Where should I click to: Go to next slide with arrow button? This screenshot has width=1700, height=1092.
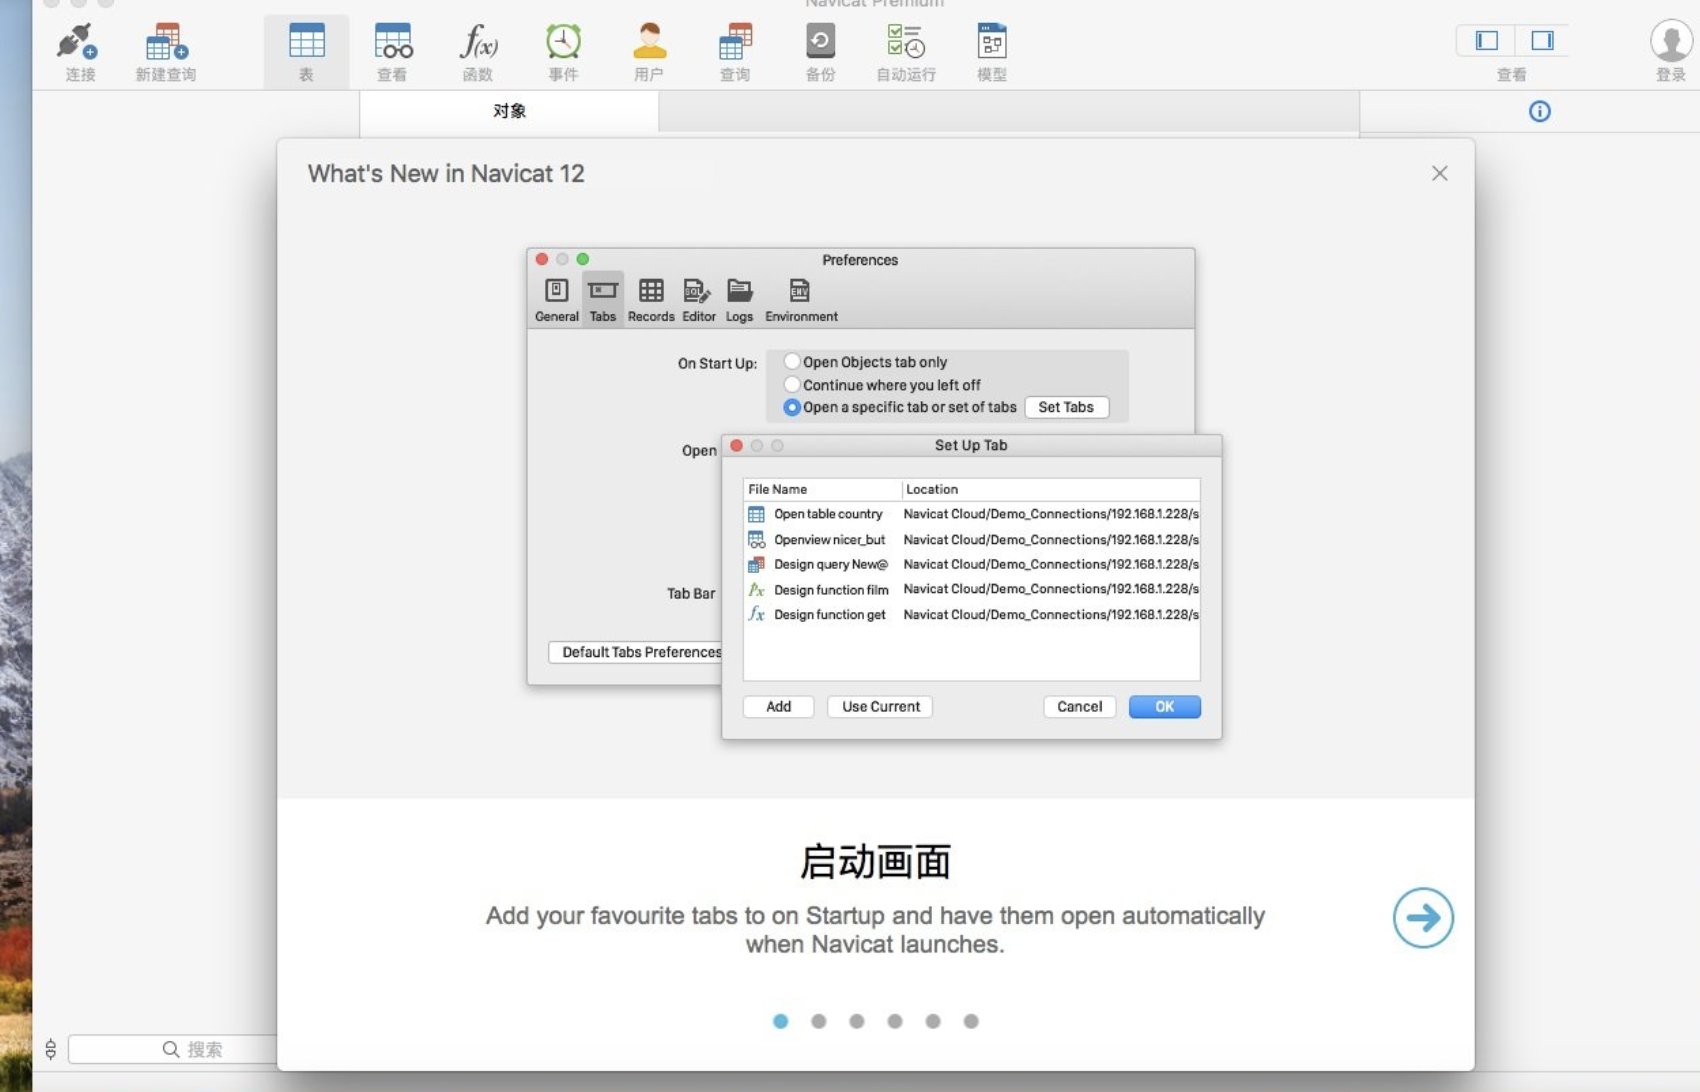[1423, 917]
